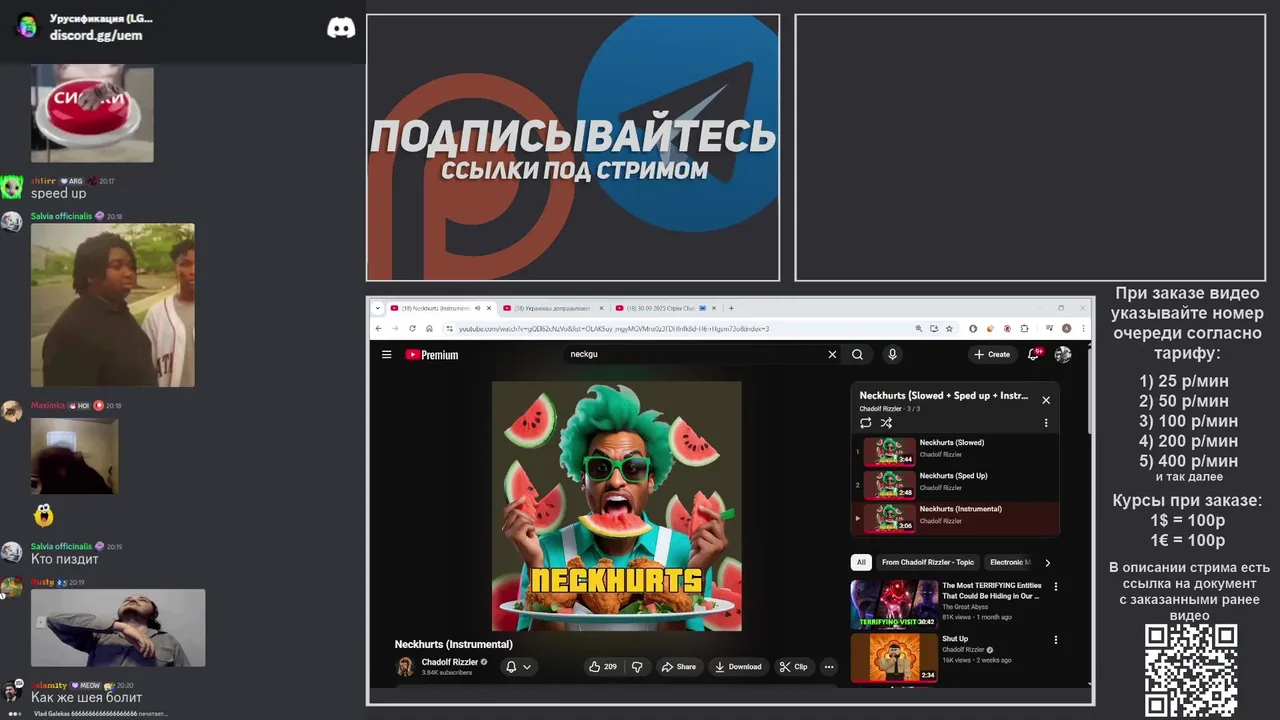Open the YouTube hamburger guide menu
Viewport: 1280px width, 720px height.
pyautogui.click(x=386, y=354)
